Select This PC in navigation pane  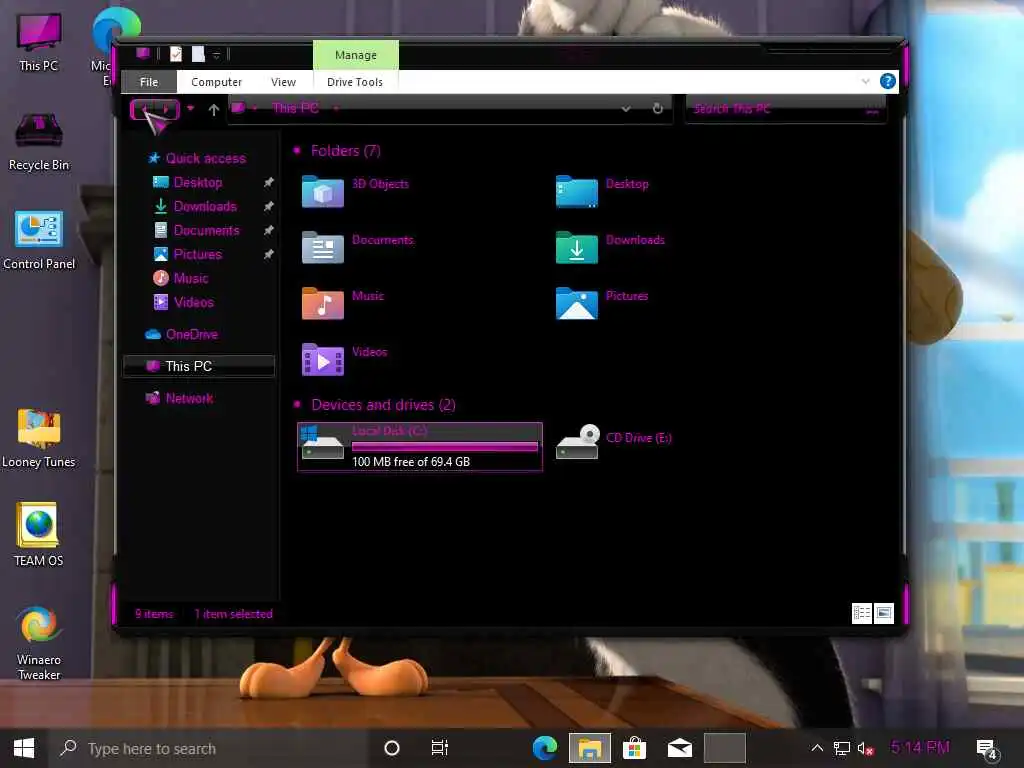point(199,366)
